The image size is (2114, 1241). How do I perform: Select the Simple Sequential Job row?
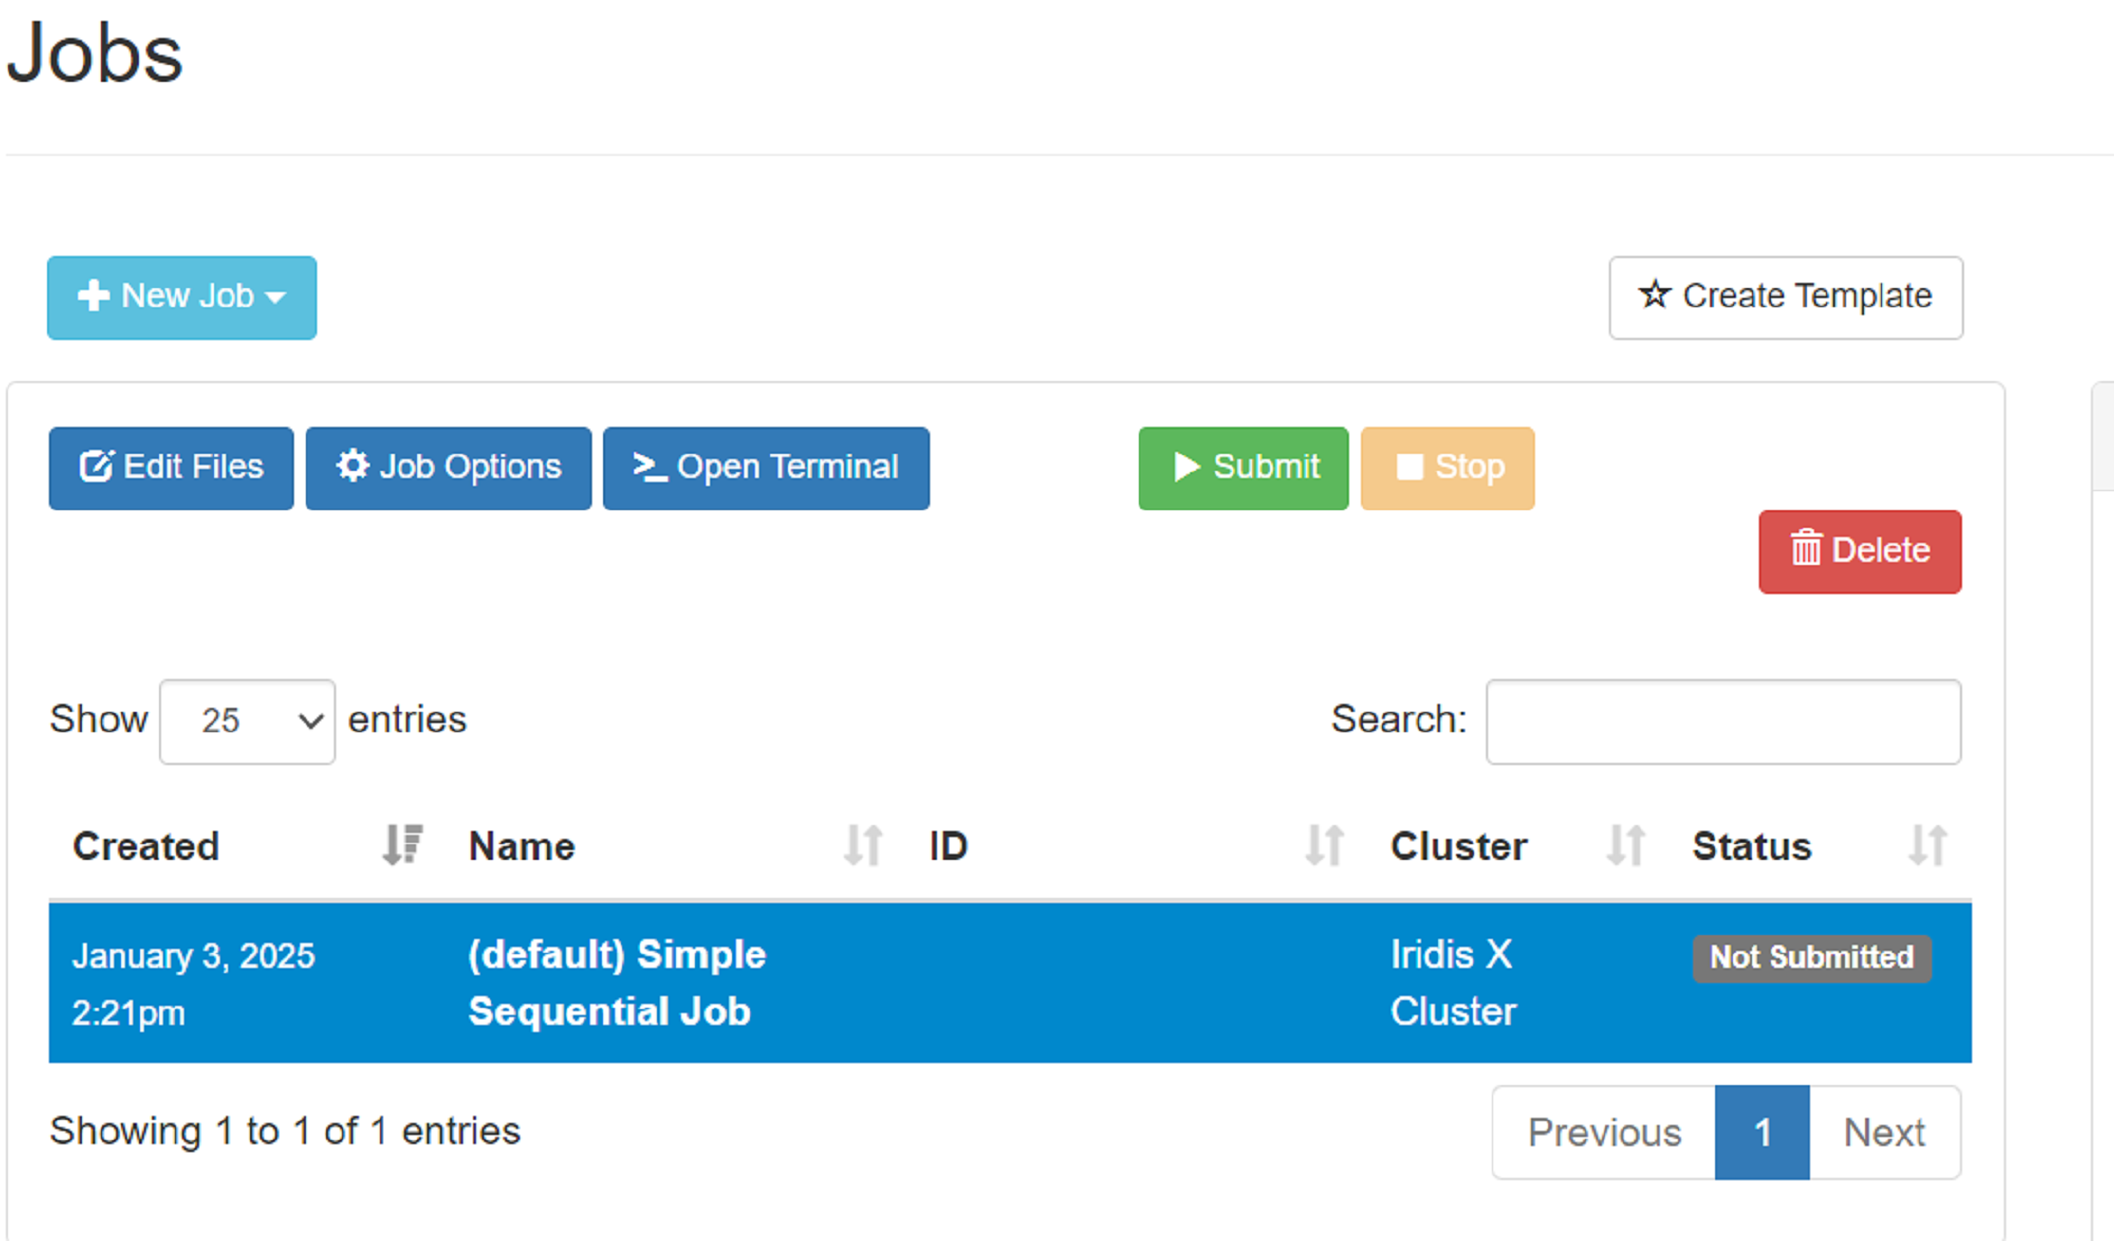[x=616, y=982]
